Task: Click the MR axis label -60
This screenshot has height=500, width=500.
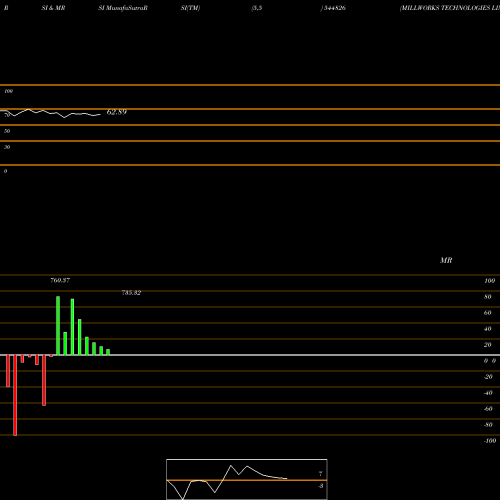Action: pos(488,409)
